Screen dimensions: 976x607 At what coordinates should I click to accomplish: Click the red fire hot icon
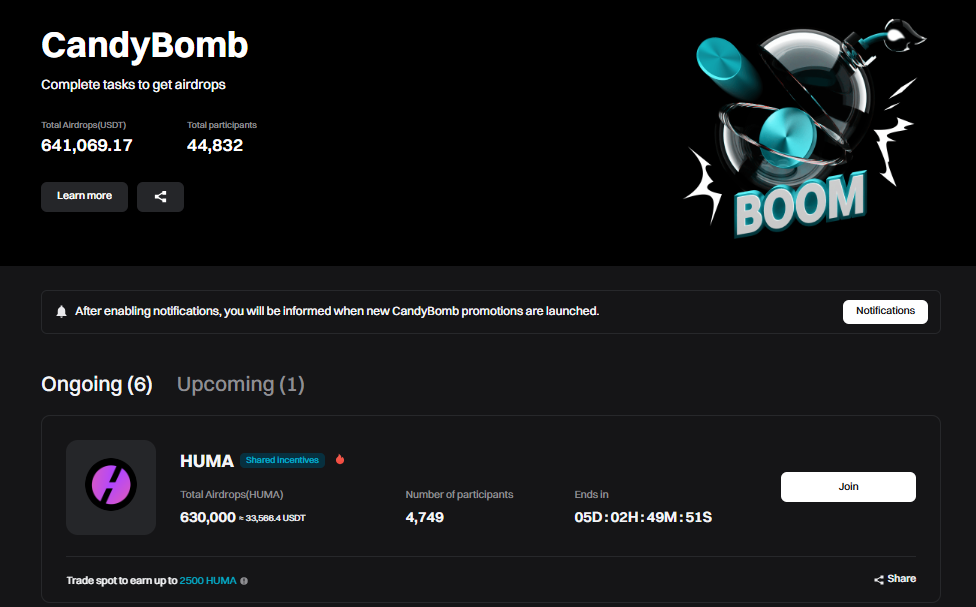tap(340, 460)
